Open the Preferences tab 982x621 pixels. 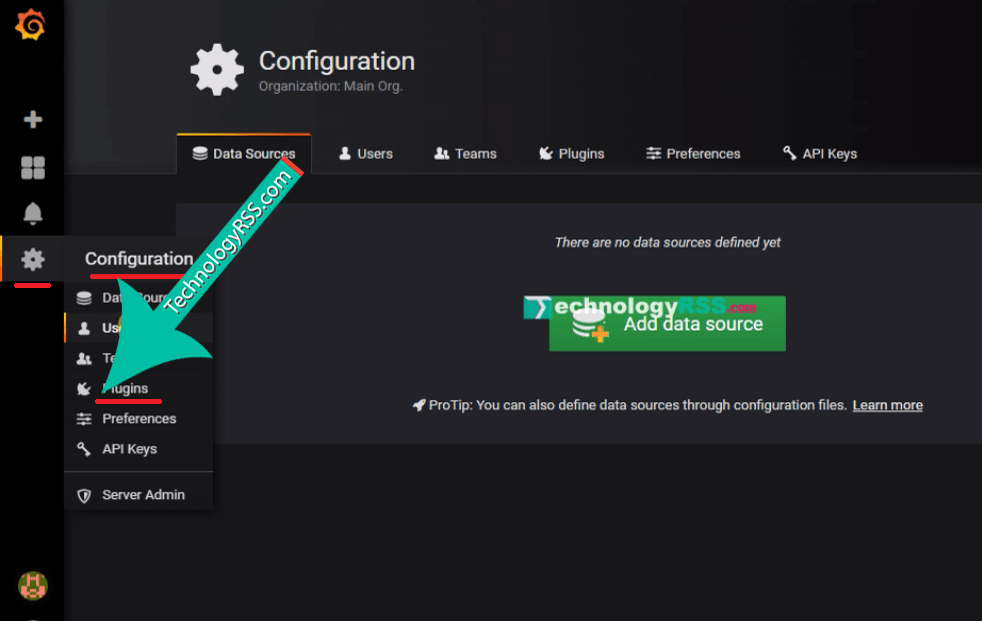[x=693, y=154]
